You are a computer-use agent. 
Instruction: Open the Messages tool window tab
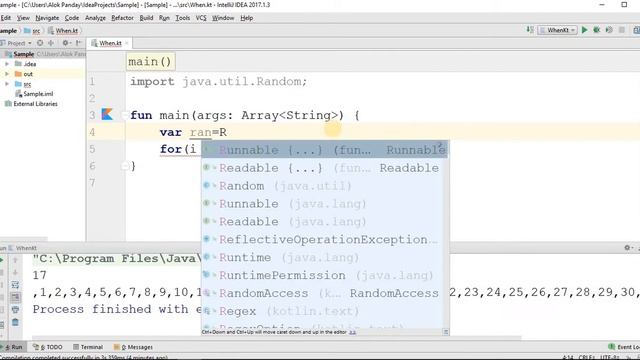[133, 347]
